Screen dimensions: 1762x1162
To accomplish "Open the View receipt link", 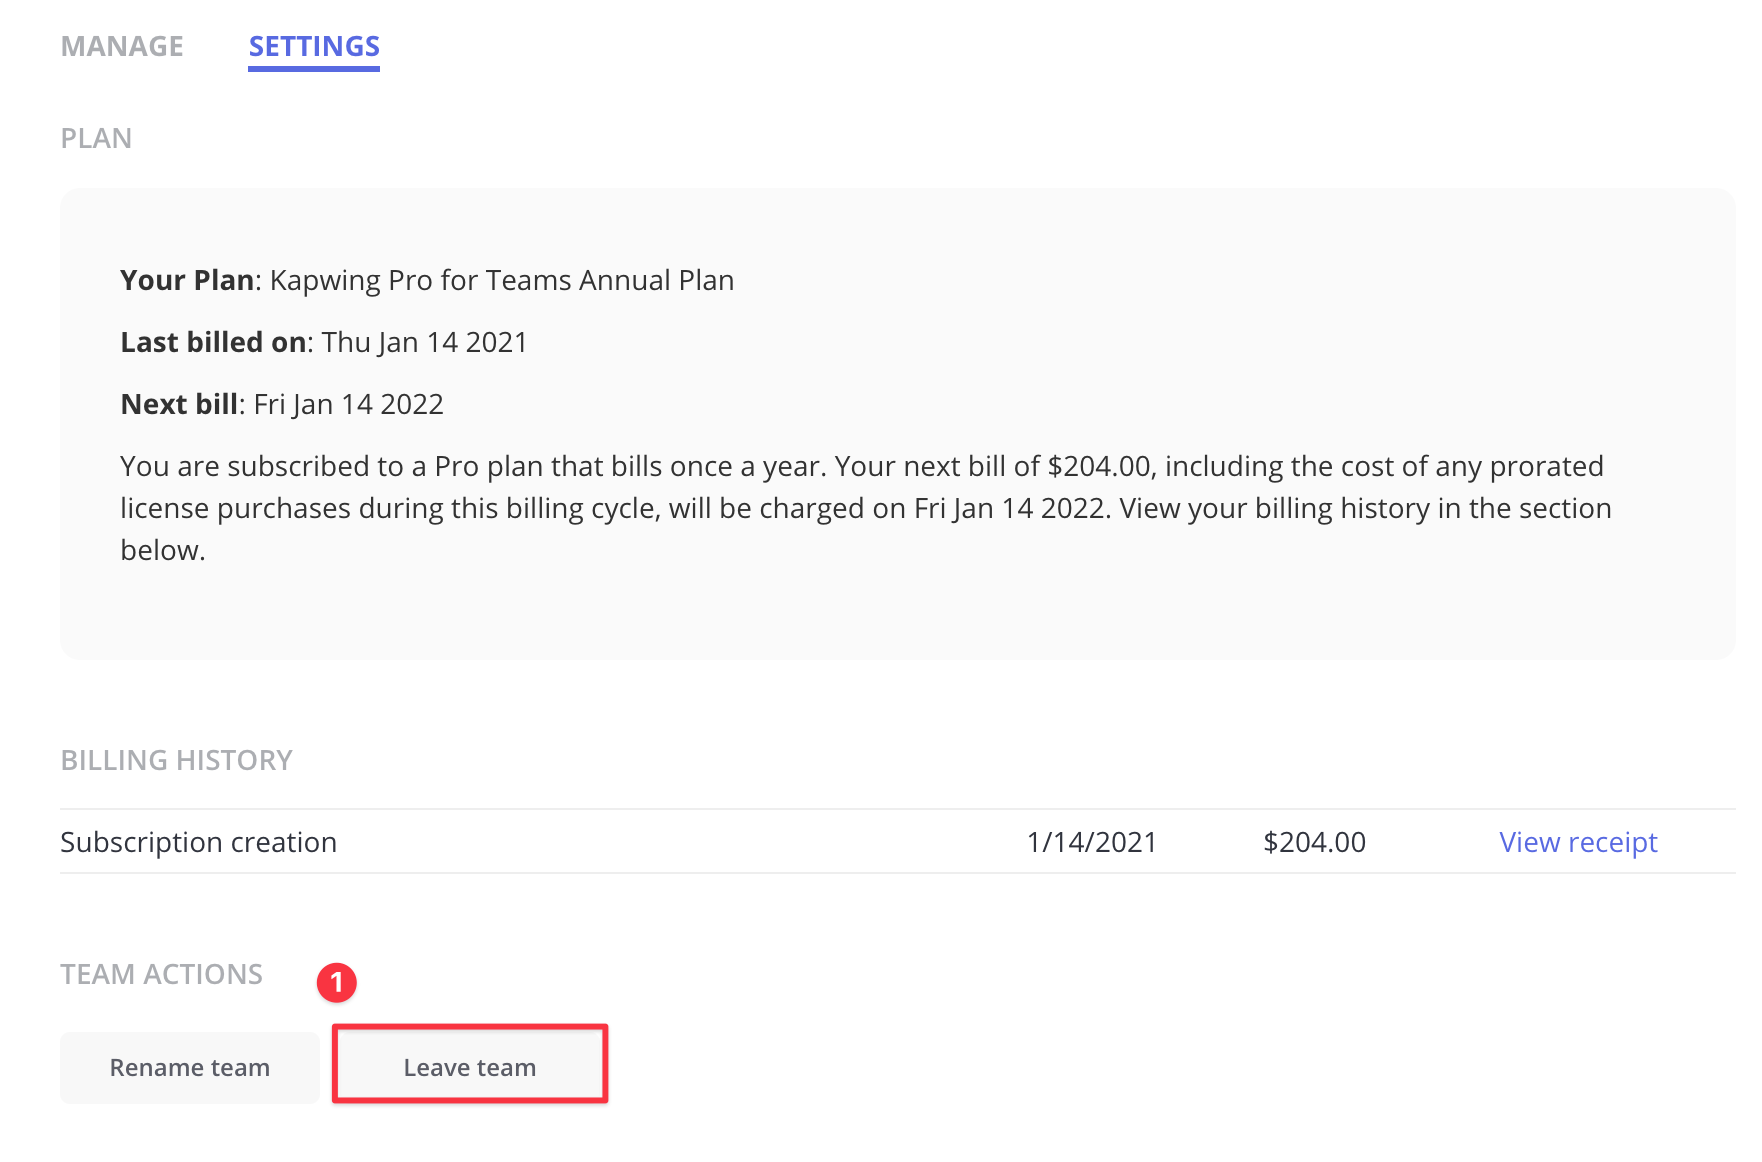I will click(1577, 842).
